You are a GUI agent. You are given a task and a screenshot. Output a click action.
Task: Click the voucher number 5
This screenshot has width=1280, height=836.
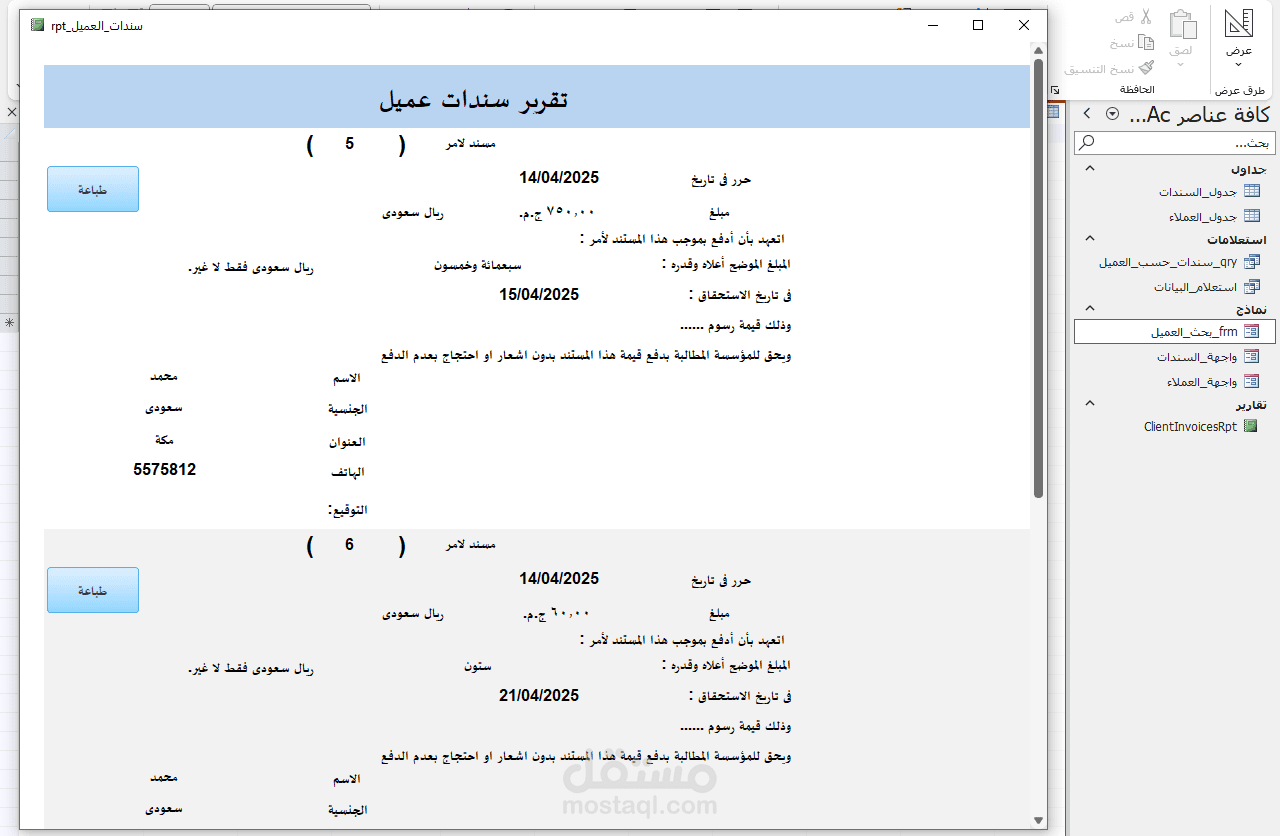350,143
